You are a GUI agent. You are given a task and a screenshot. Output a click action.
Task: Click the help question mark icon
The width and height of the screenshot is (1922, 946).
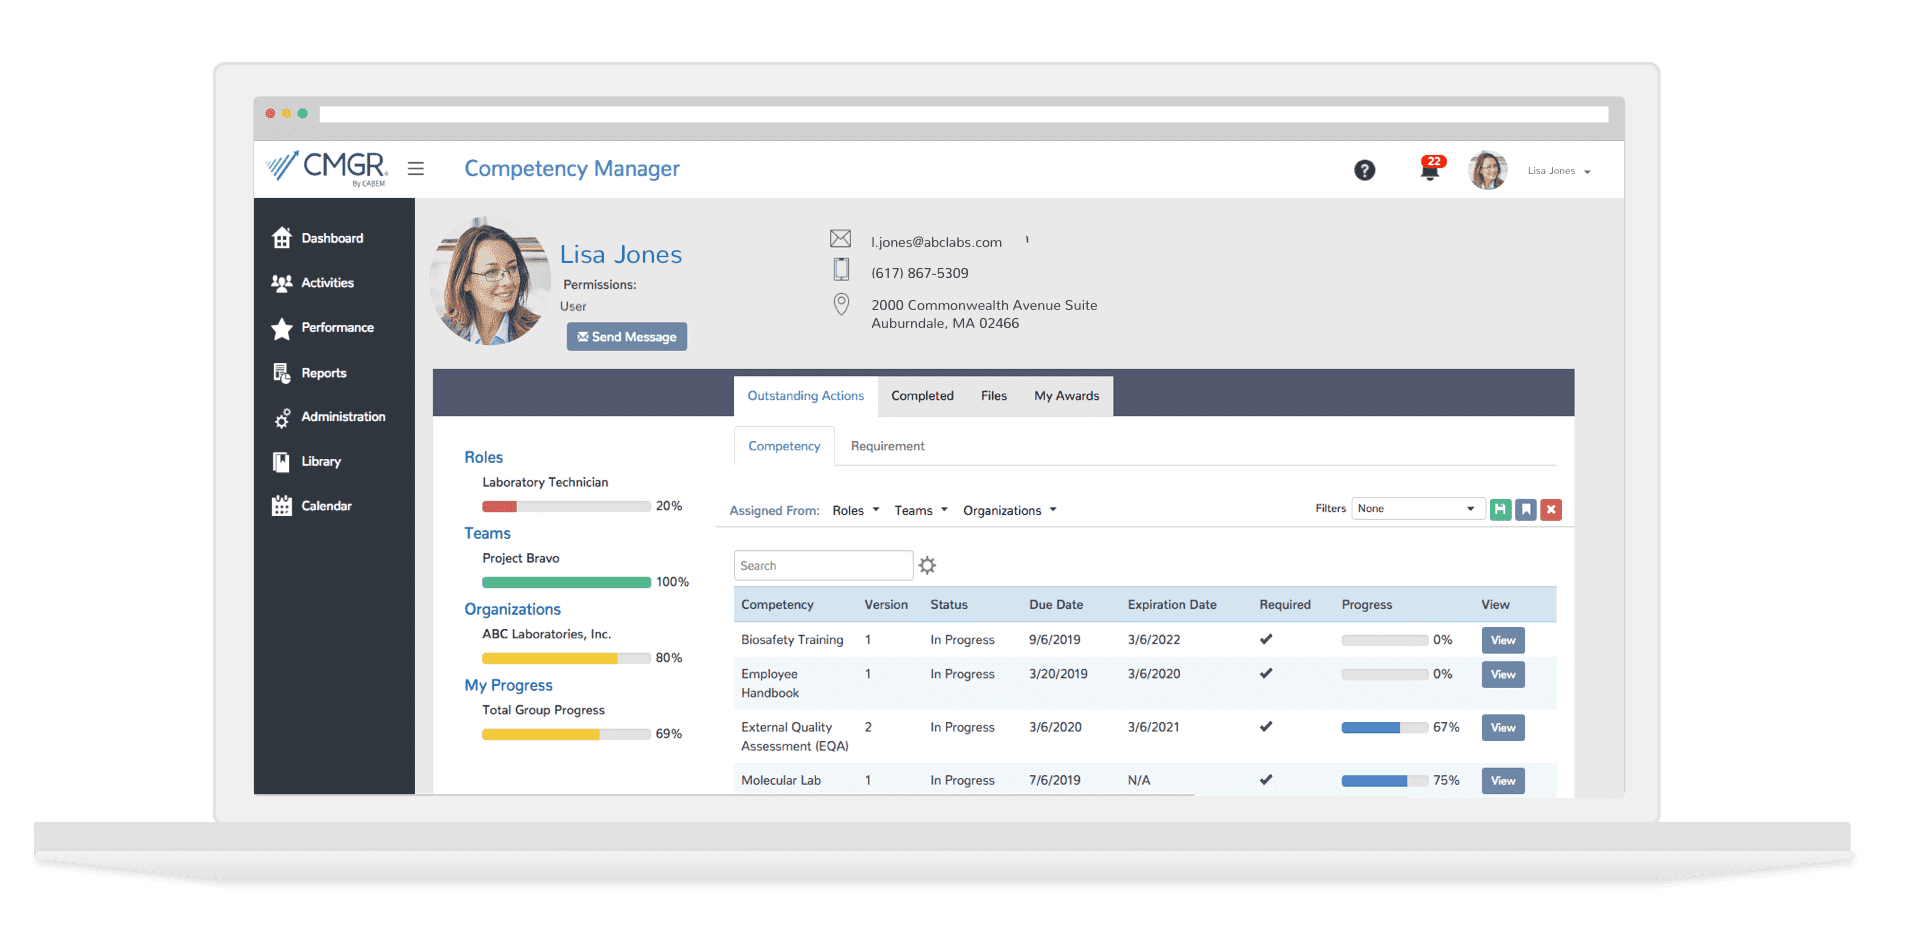tap(1365, 170)
